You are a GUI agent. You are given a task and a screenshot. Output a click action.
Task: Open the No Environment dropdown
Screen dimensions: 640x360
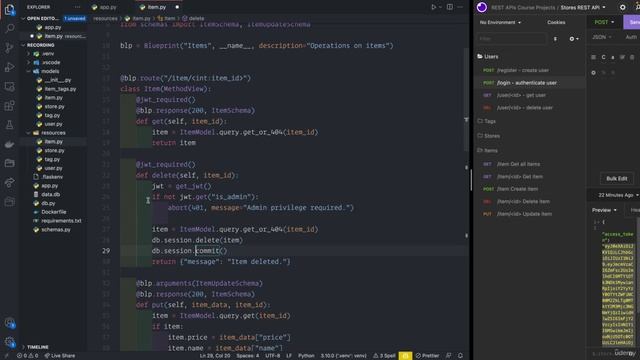[x=500, y=22]
